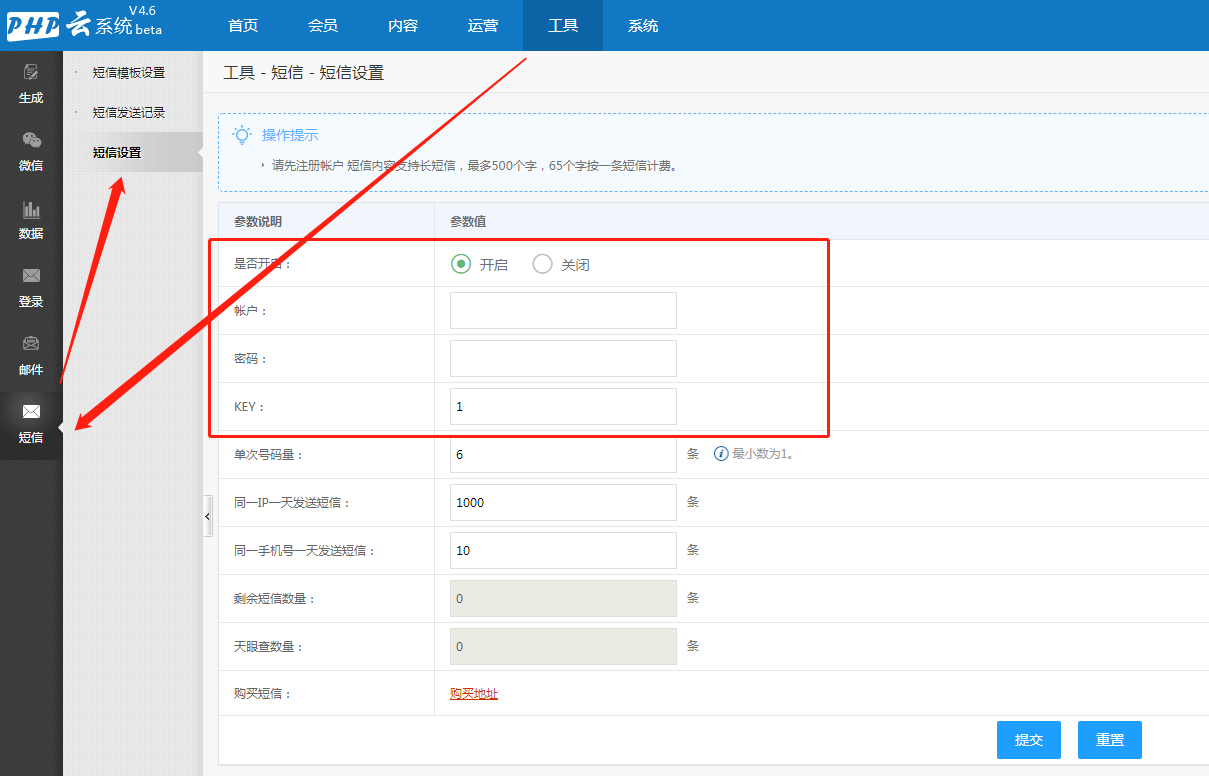The width and height of the screenshot is (1209, 776).
Task: Click the 密码 input field
Action: [x=563, y=359]
